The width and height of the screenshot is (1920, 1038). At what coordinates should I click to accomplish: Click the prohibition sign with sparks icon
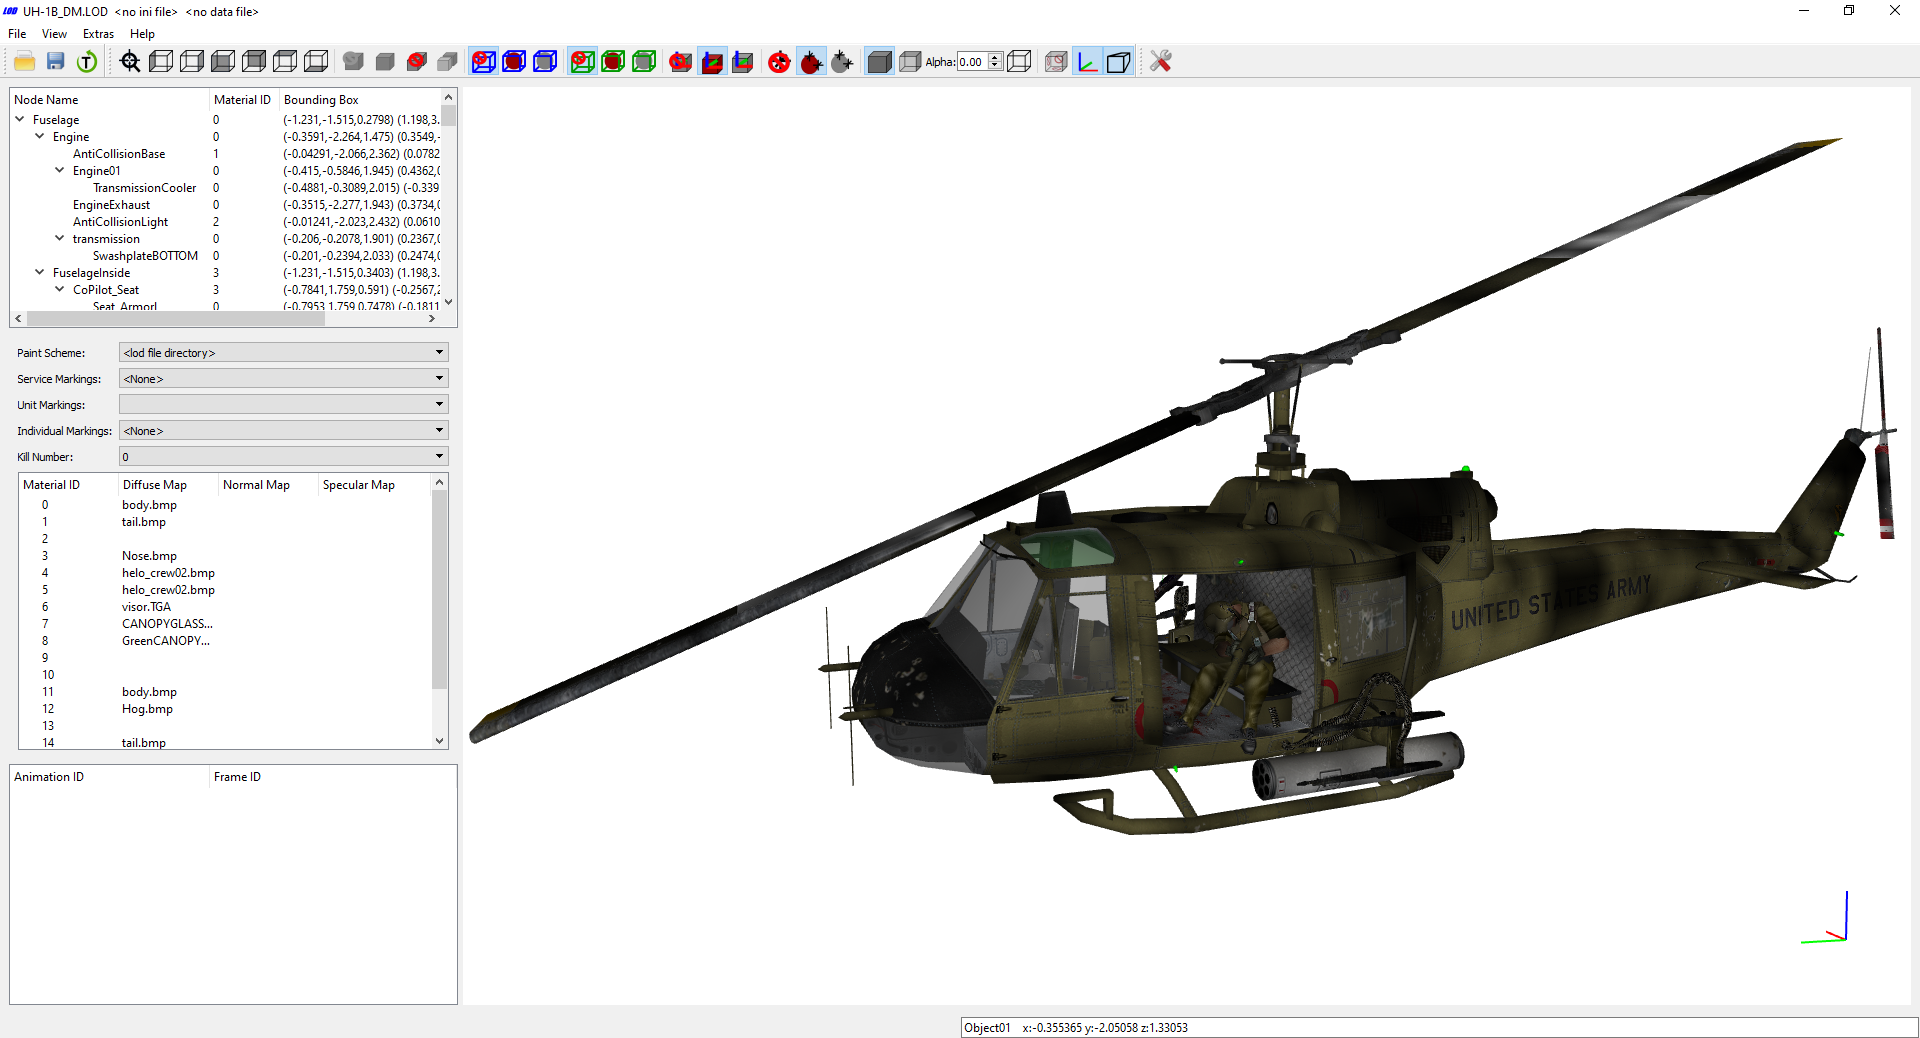pyautogui.click(x=779, y=62)
